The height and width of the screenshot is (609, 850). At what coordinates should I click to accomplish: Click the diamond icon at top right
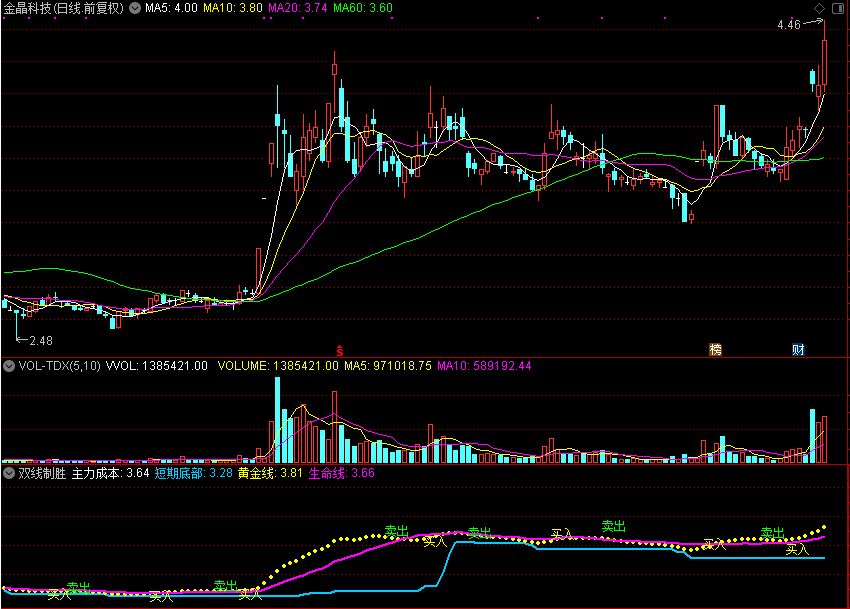[x=819, y=8]
